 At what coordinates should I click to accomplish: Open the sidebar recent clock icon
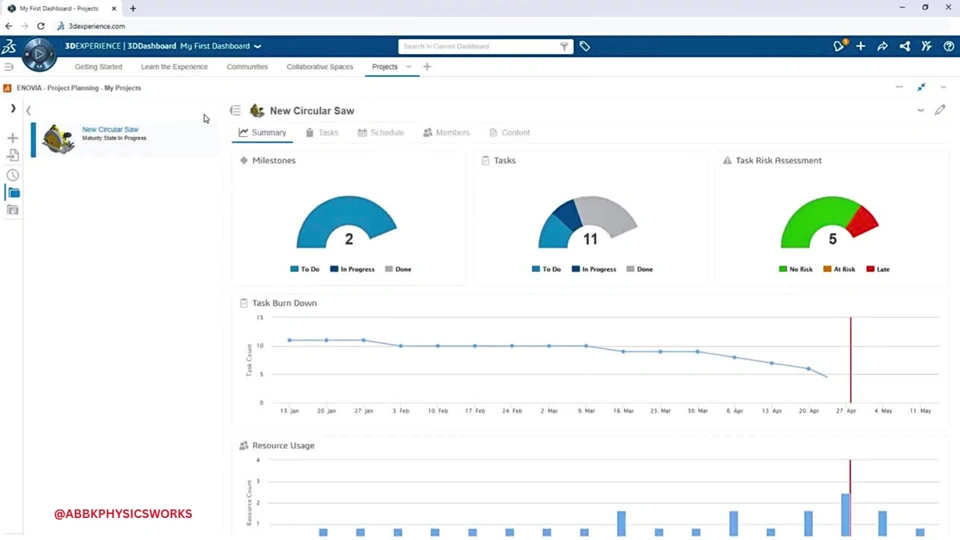13,175
